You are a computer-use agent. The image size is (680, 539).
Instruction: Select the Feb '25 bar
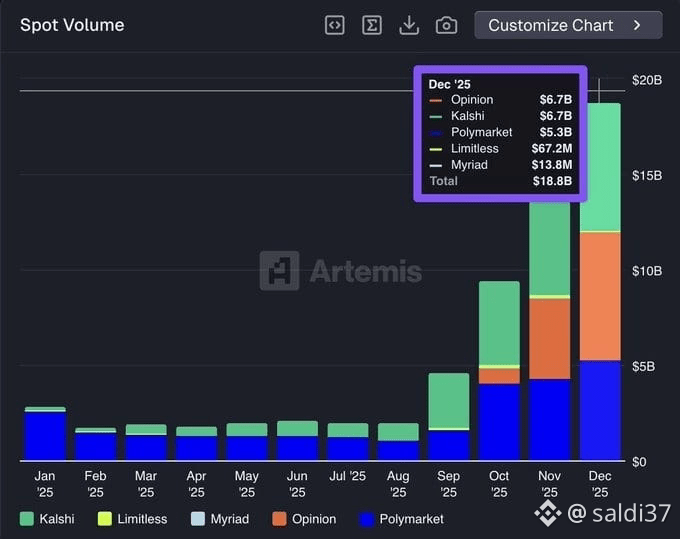pos(95,444)
